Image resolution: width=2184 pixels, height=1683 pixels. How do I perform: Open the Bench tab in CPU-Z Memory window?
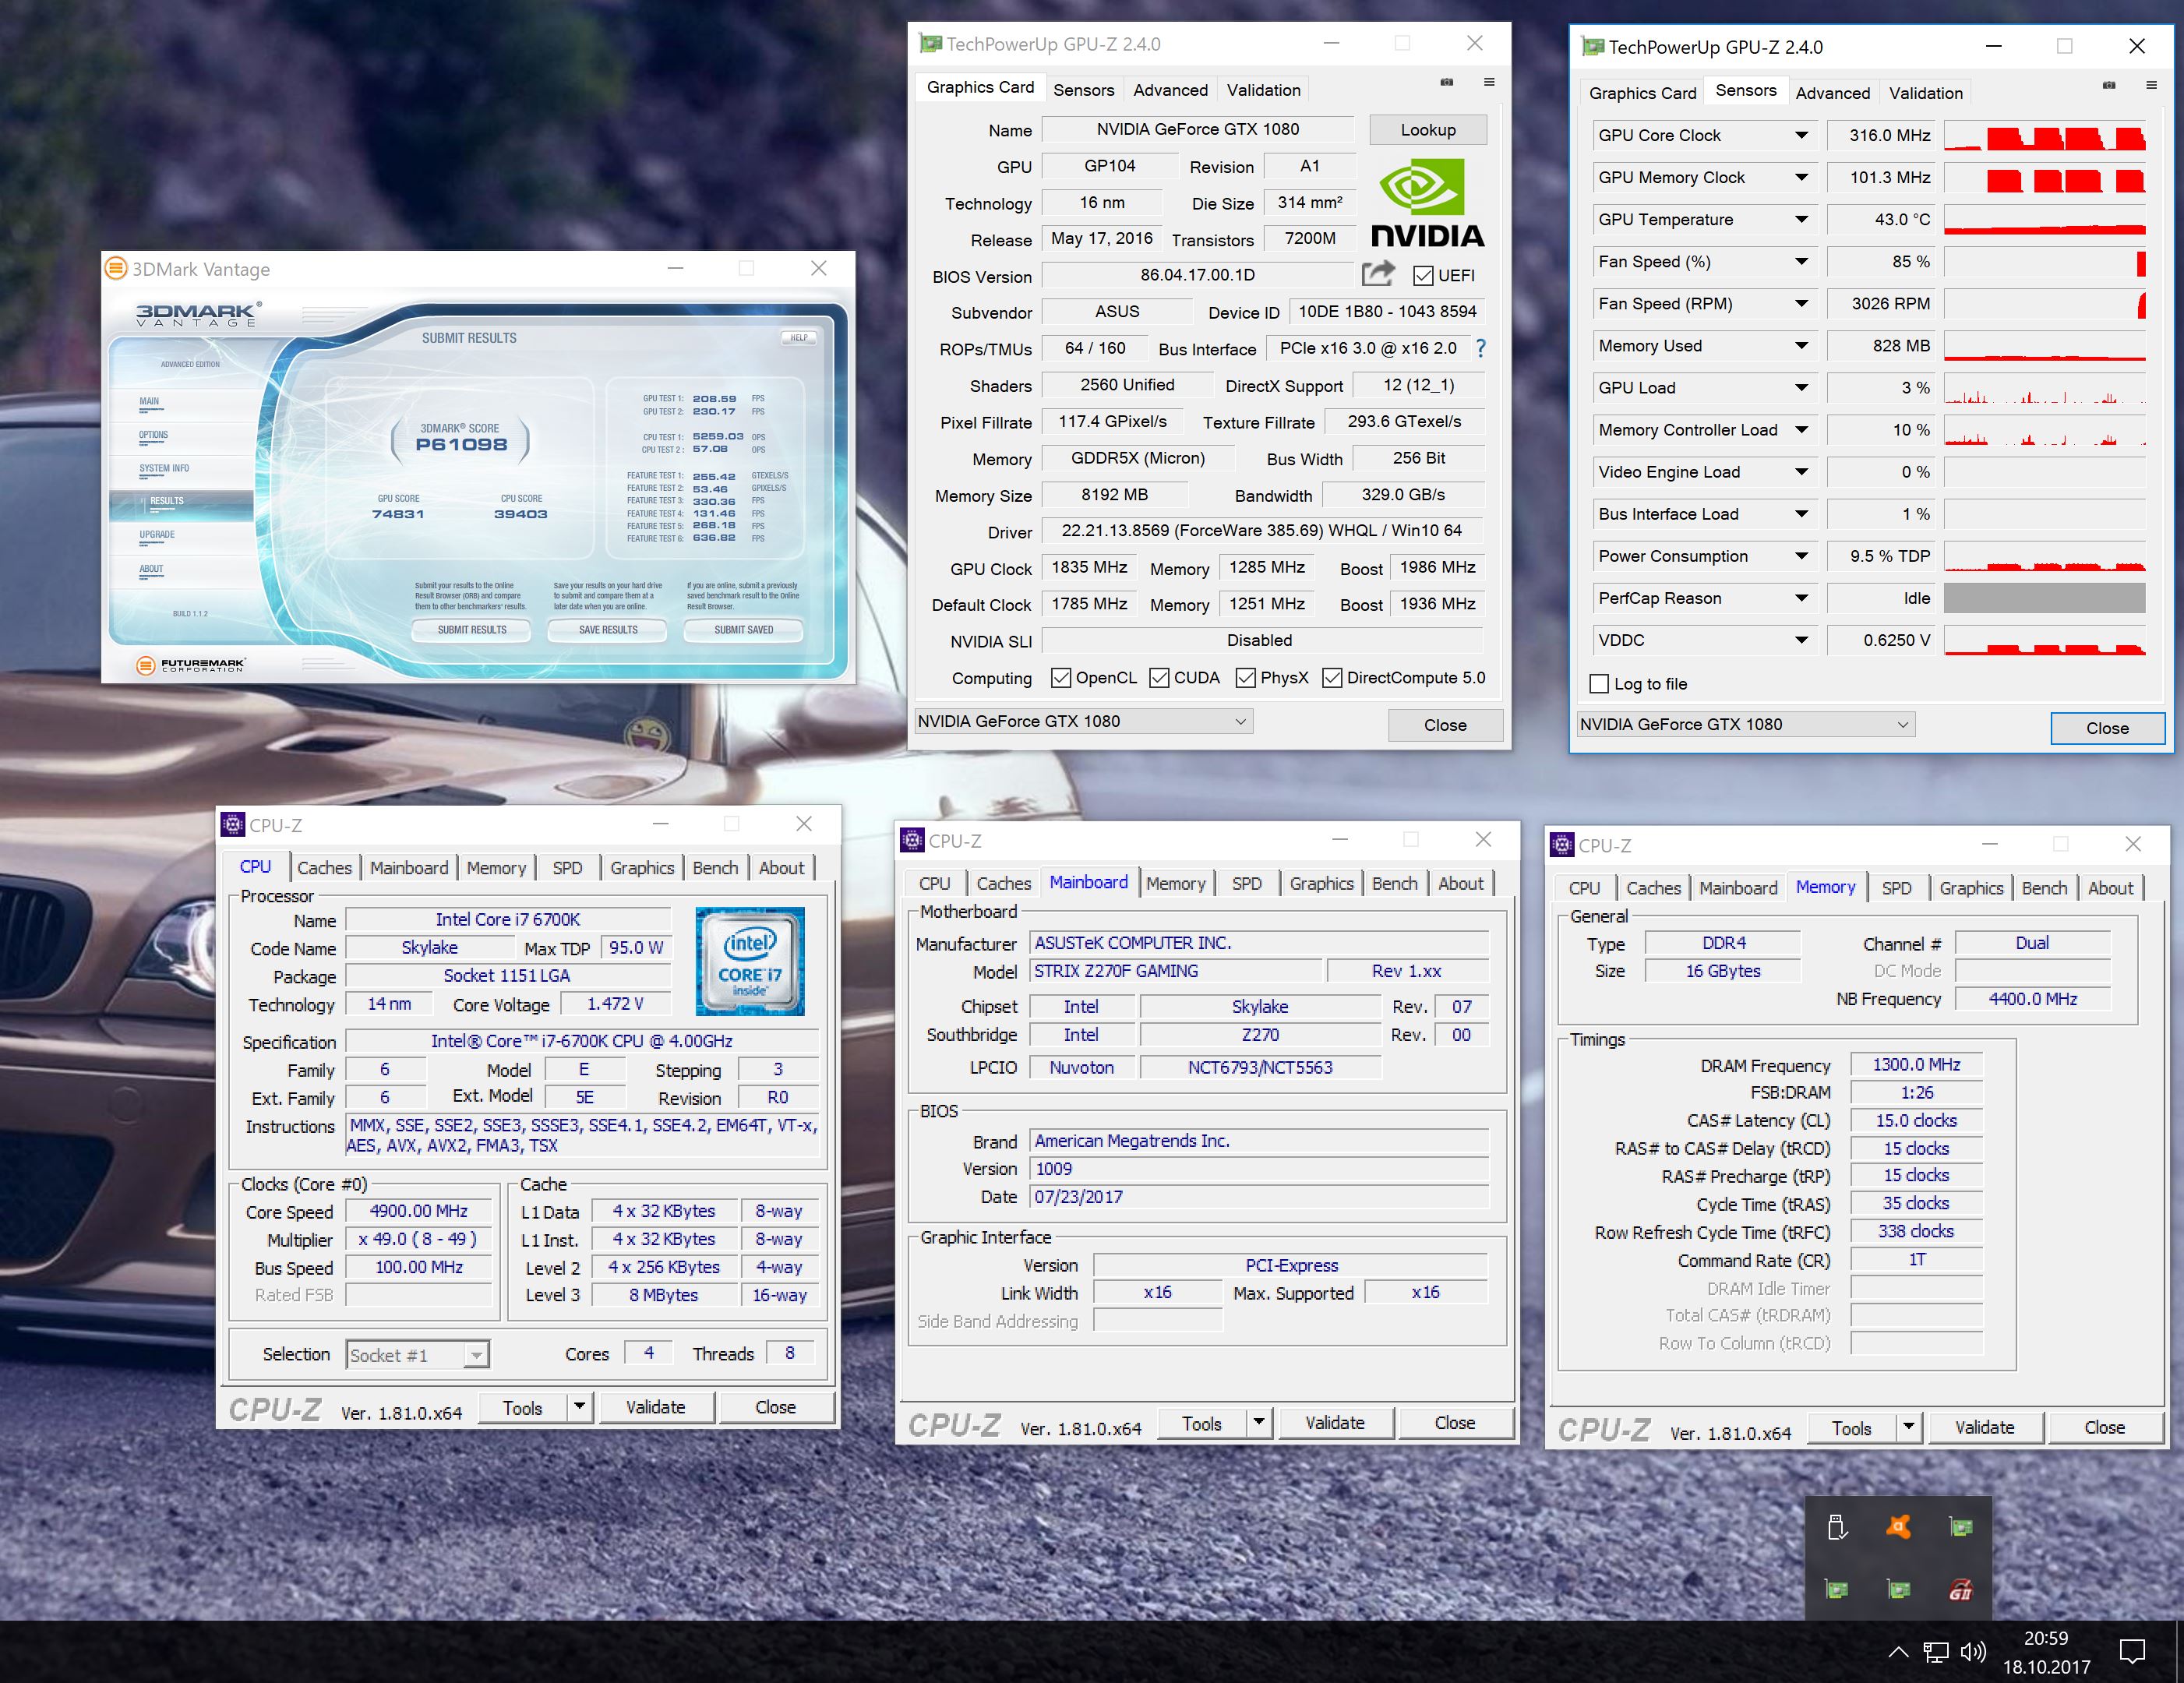click(x=2043, y=888)
